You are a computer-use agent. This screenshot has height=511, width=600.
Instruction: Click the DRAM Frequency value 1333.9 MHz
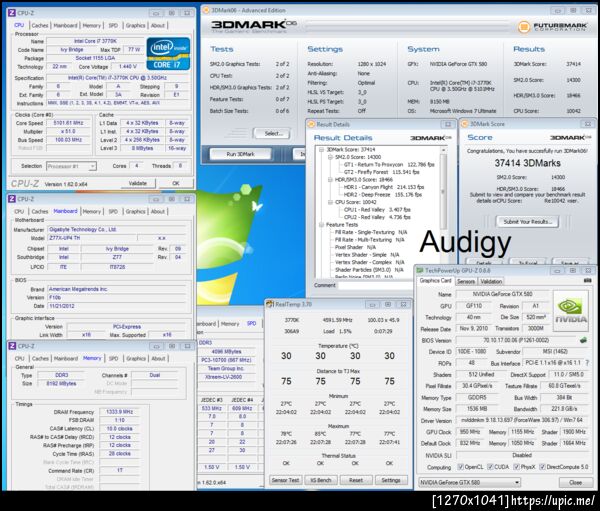119,412
